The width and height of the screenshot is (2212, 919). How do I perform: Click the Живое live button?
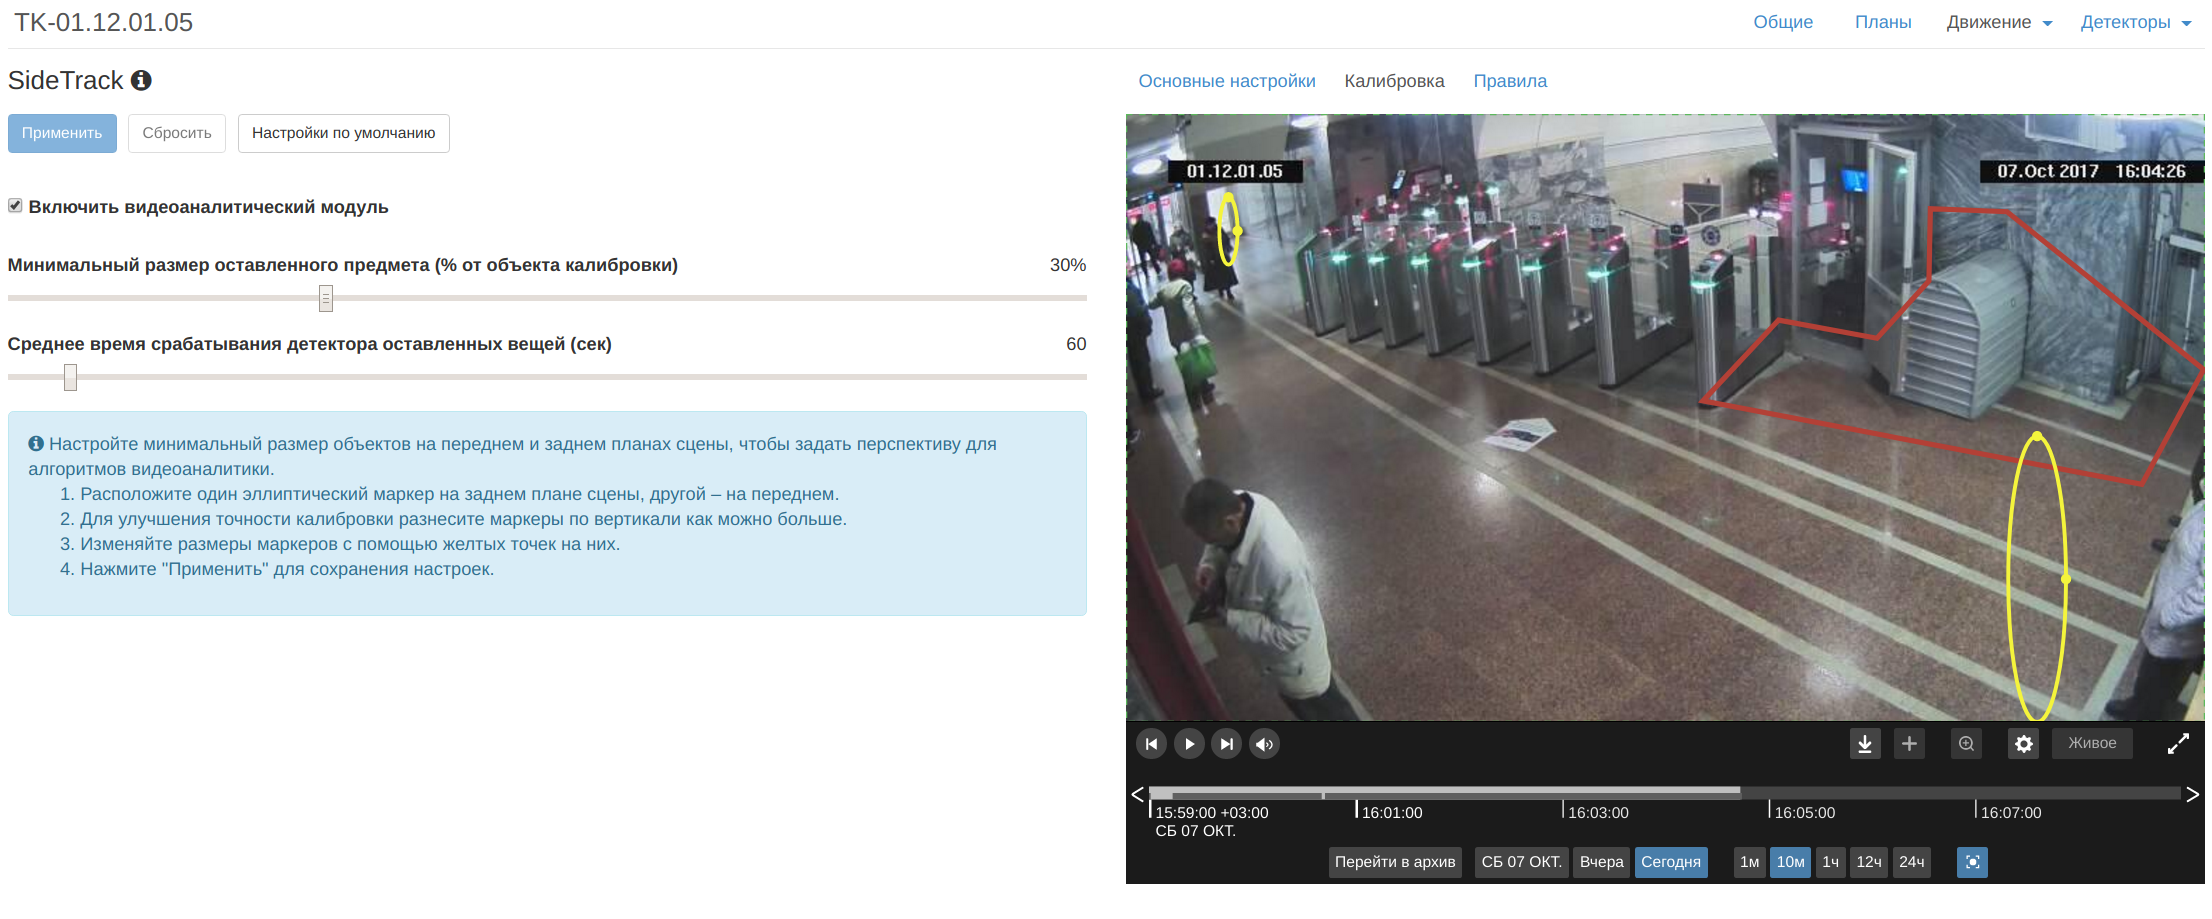(x=2092, y=743)
